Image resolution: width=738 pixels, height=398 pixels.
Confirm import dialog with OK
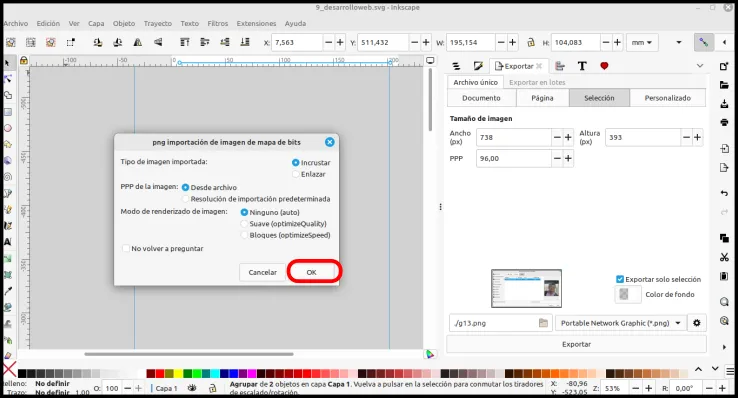coord(312,272)
